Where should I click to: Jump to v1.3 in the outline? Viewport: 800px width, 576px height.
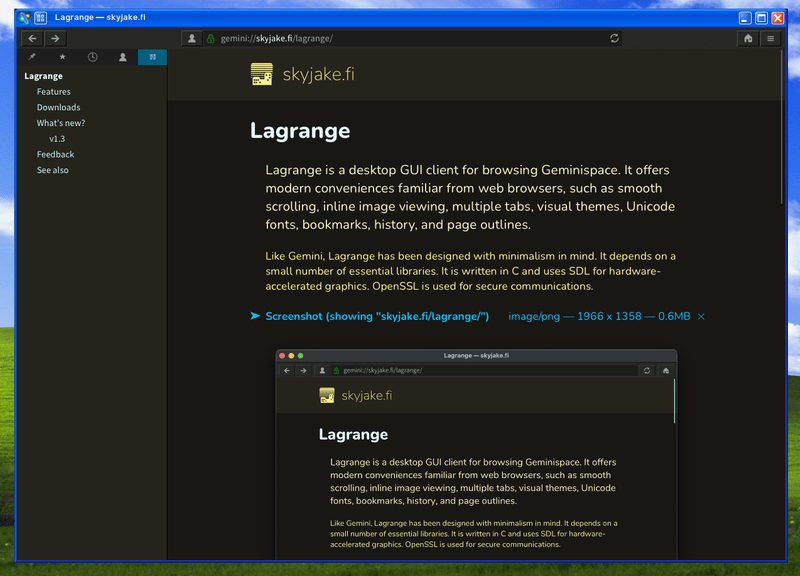pos(57,139)
